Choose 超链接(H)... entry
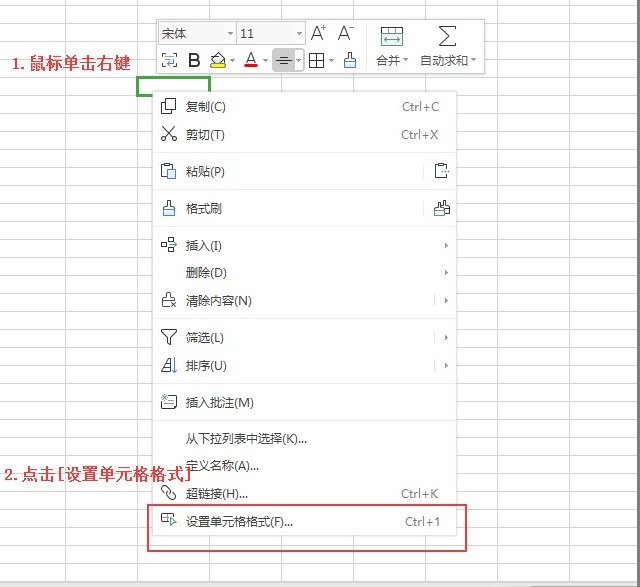This screenshot has height=587, width=640. pyautogui.click(x=304, y=494)
